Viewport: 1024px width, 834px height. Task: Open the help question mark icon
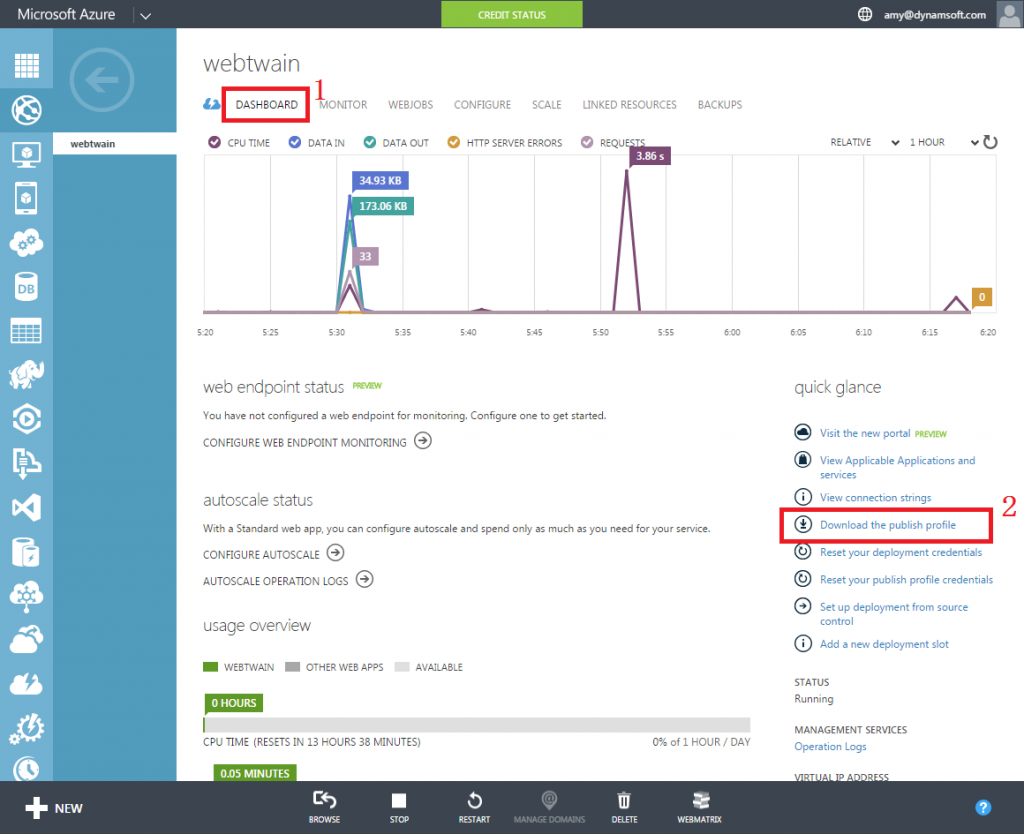pyautogui.click(x=983, y=807)
